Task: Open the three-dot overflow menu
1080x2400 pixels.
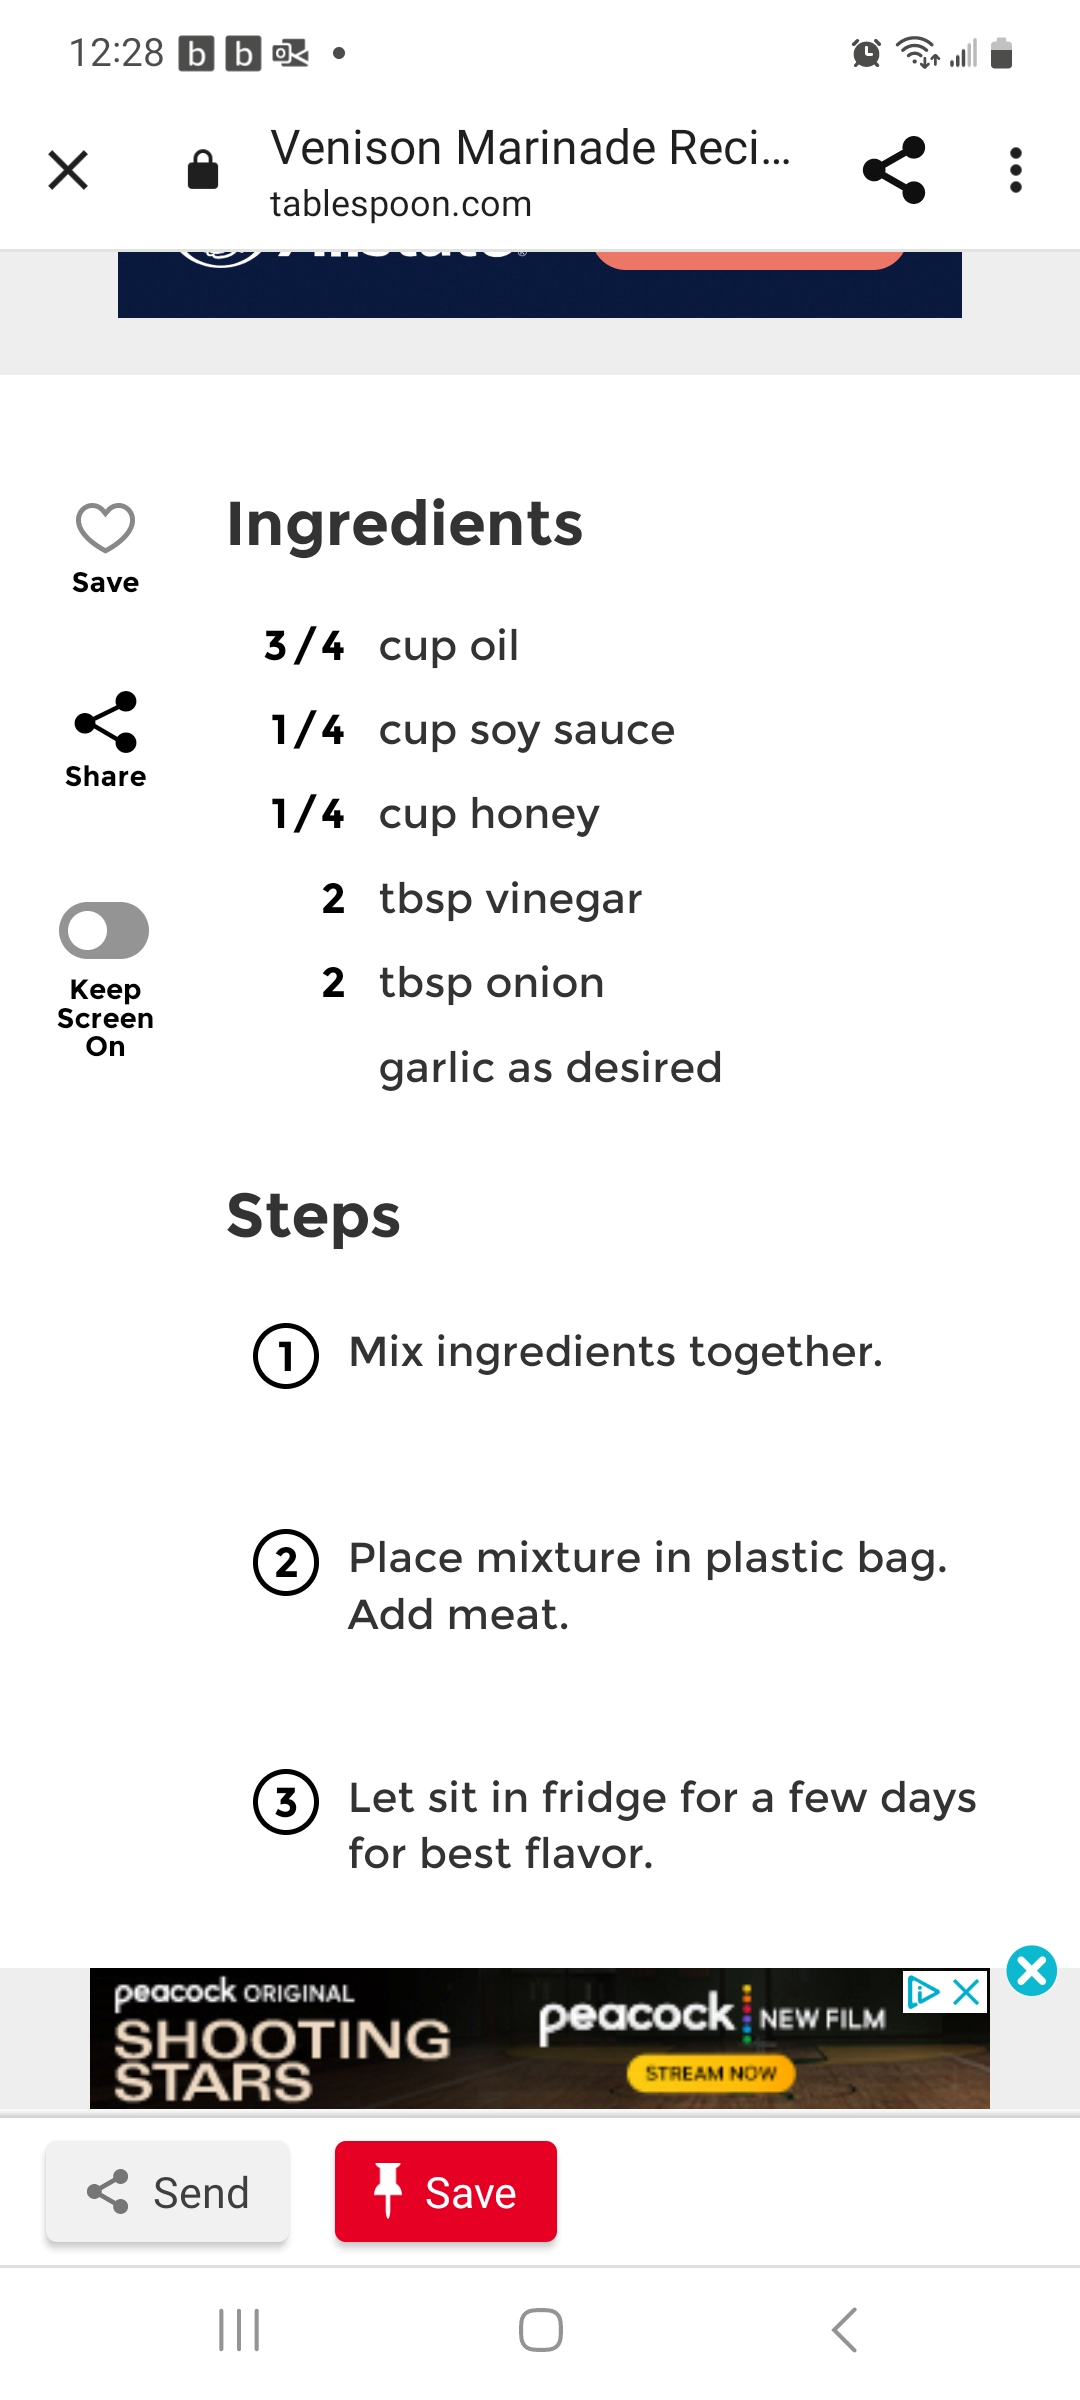Action: pyautogui.click(x=1016, y=170)
